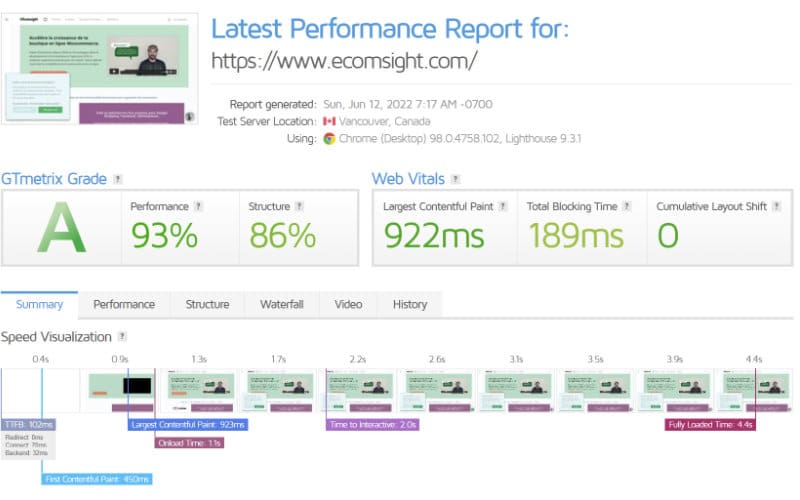Click the 922ms LCP value
The height and width of the screenshot is (500, 800).
434,236
